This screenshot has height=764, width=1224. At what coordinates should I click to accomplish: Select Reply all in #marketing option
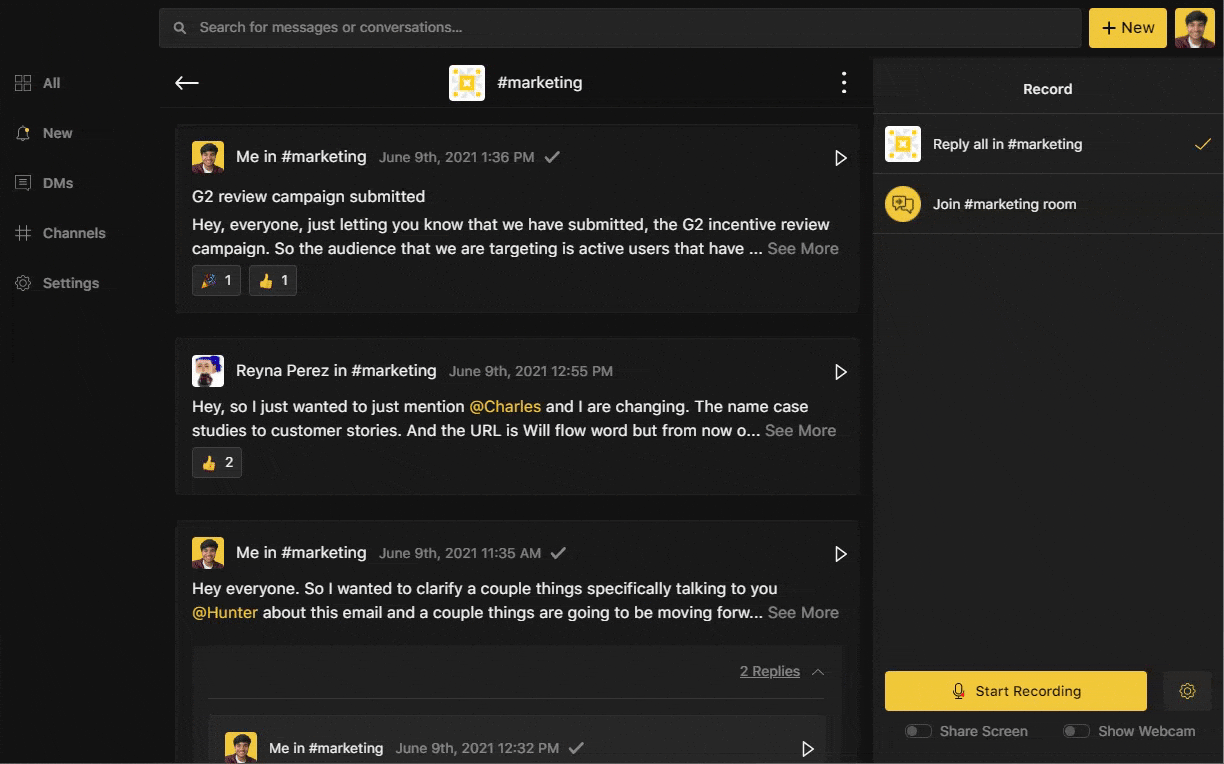pos(1048,144)
